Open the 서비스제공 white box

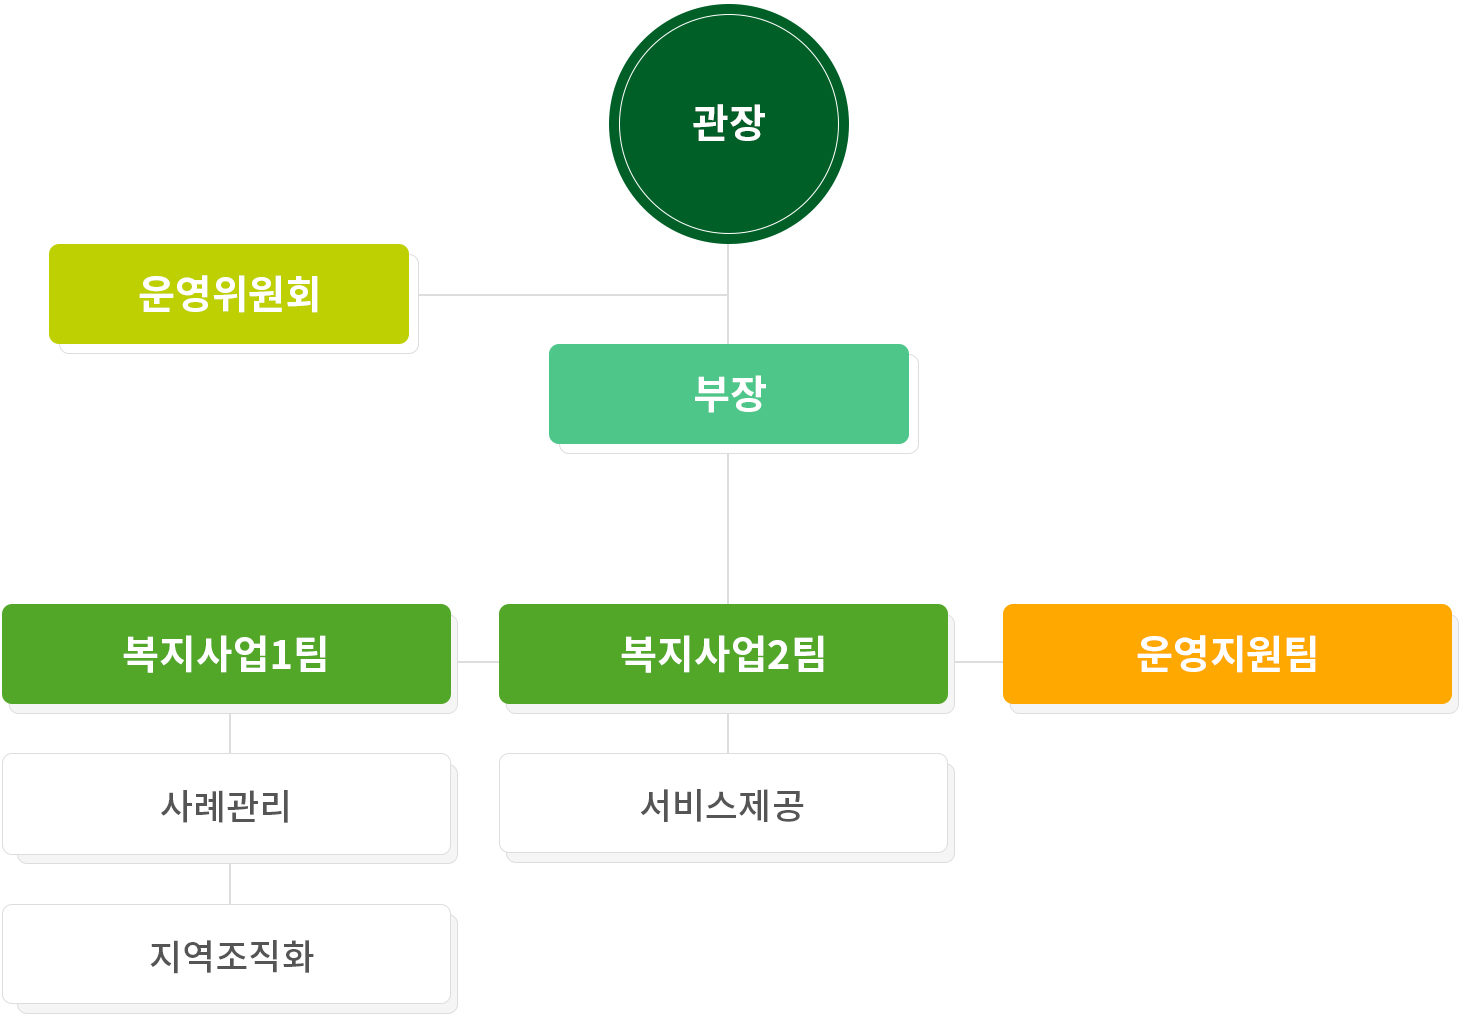723,804
